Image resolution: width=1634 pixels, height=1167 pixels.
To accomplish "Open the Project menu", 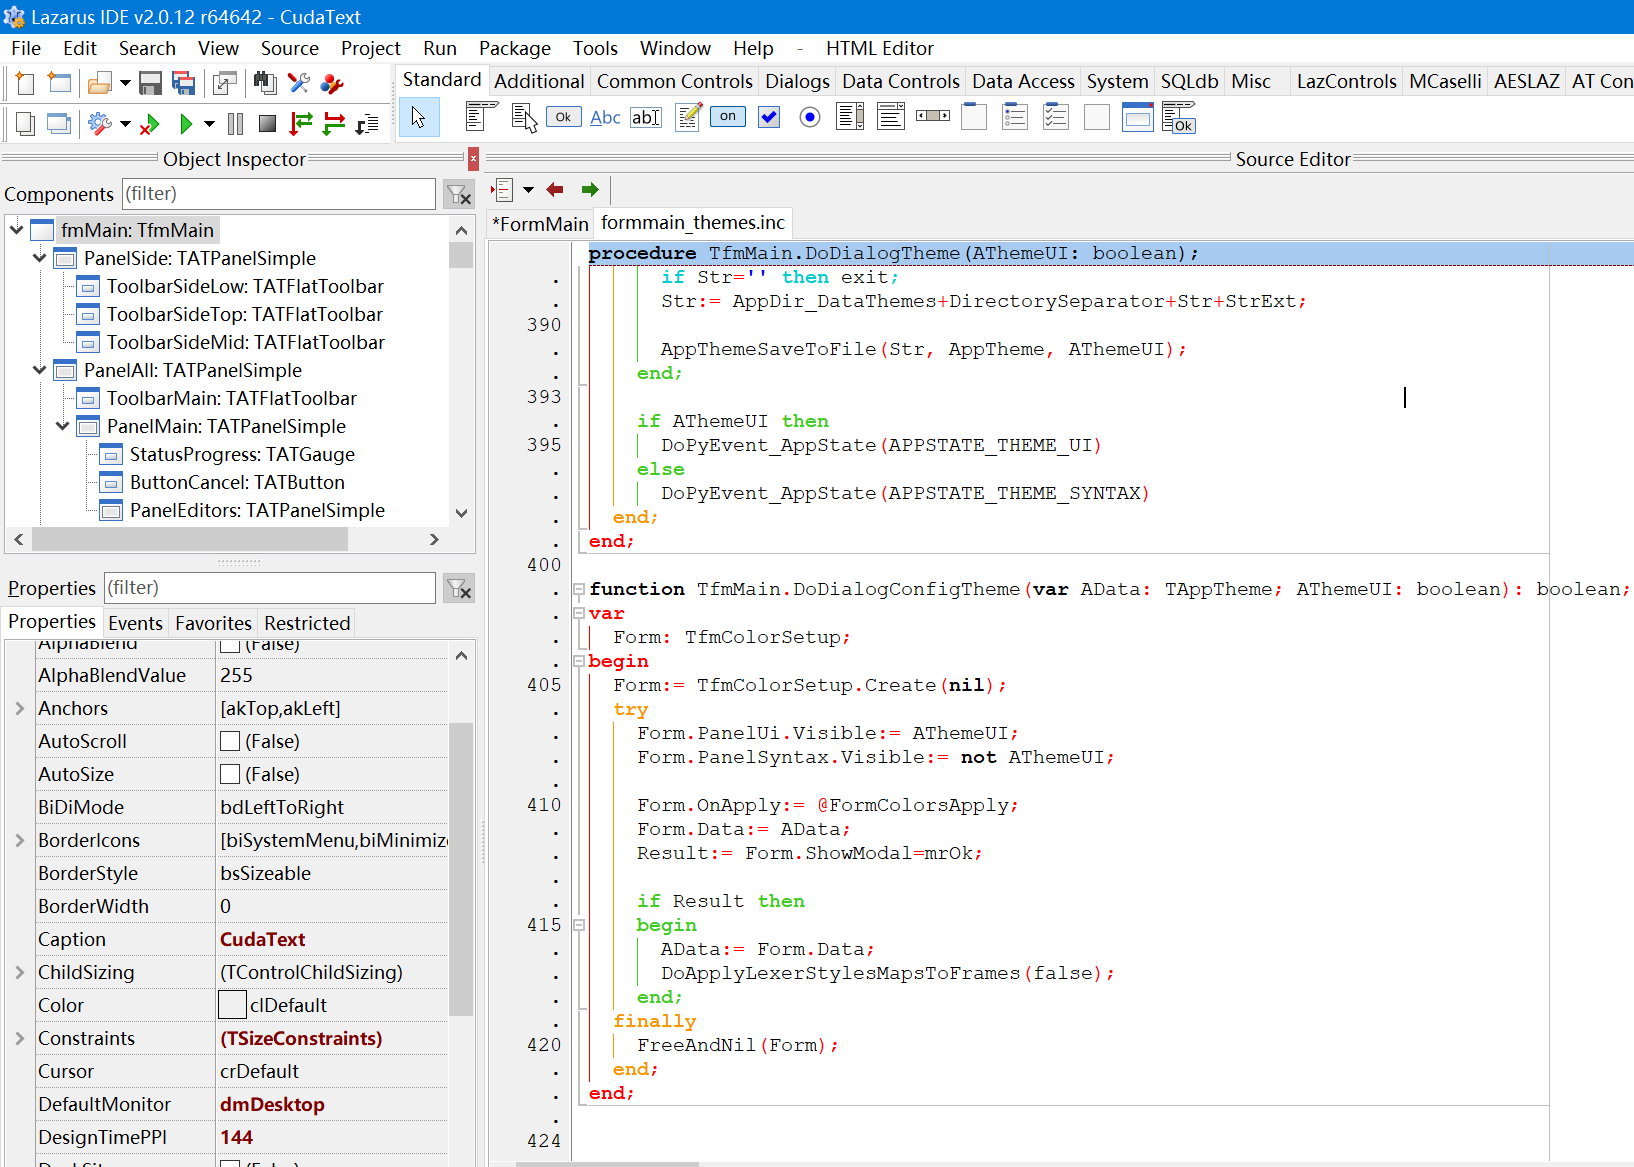I will (x=370, y=48).
